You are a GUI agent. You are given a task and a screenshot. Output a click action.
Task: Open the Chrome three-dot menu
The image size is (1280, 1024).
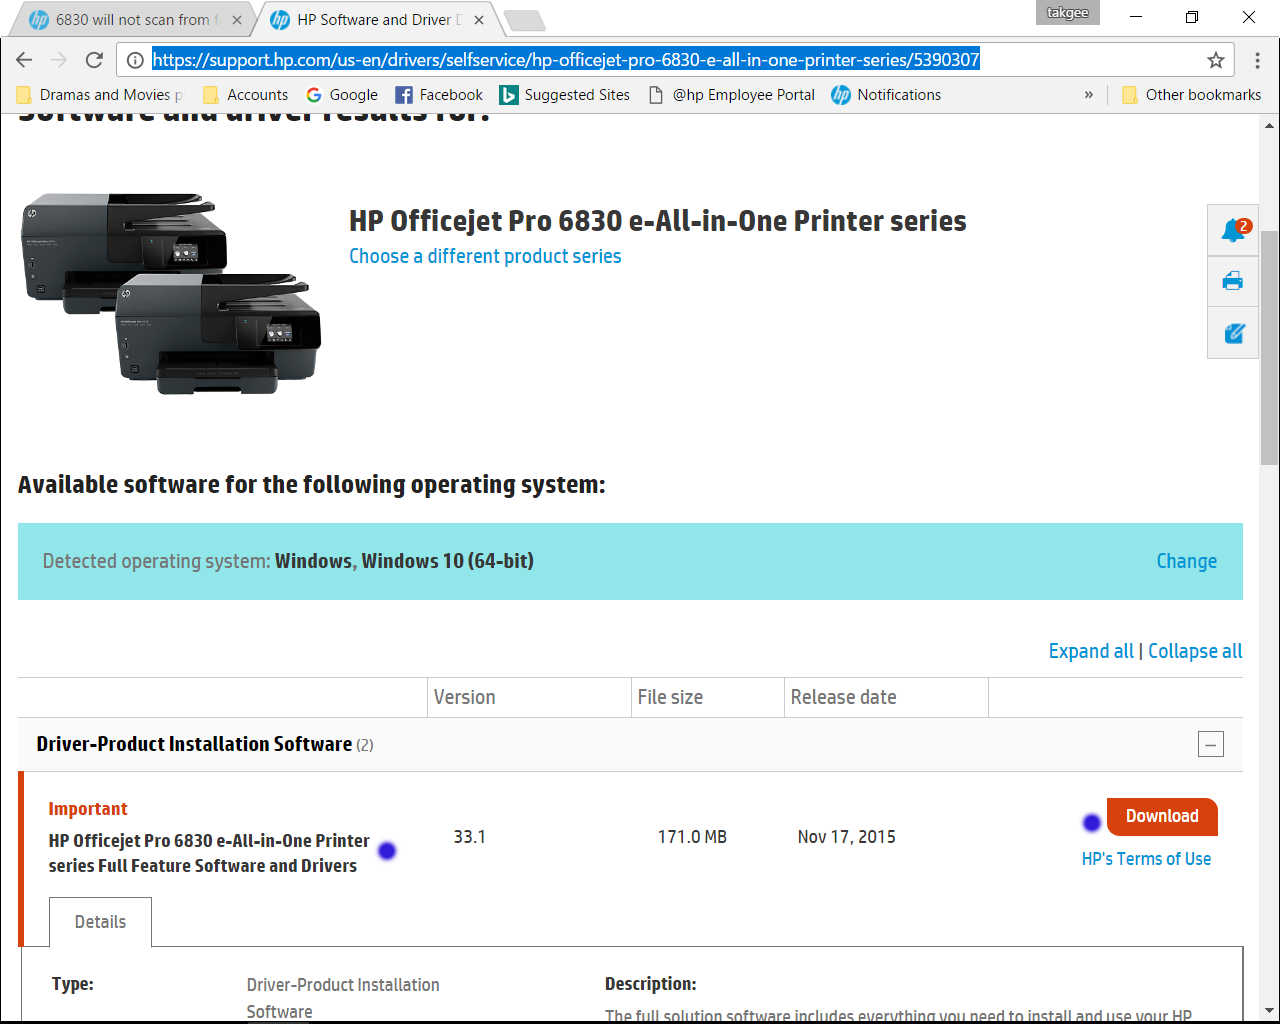click(x=1257, y=60)
